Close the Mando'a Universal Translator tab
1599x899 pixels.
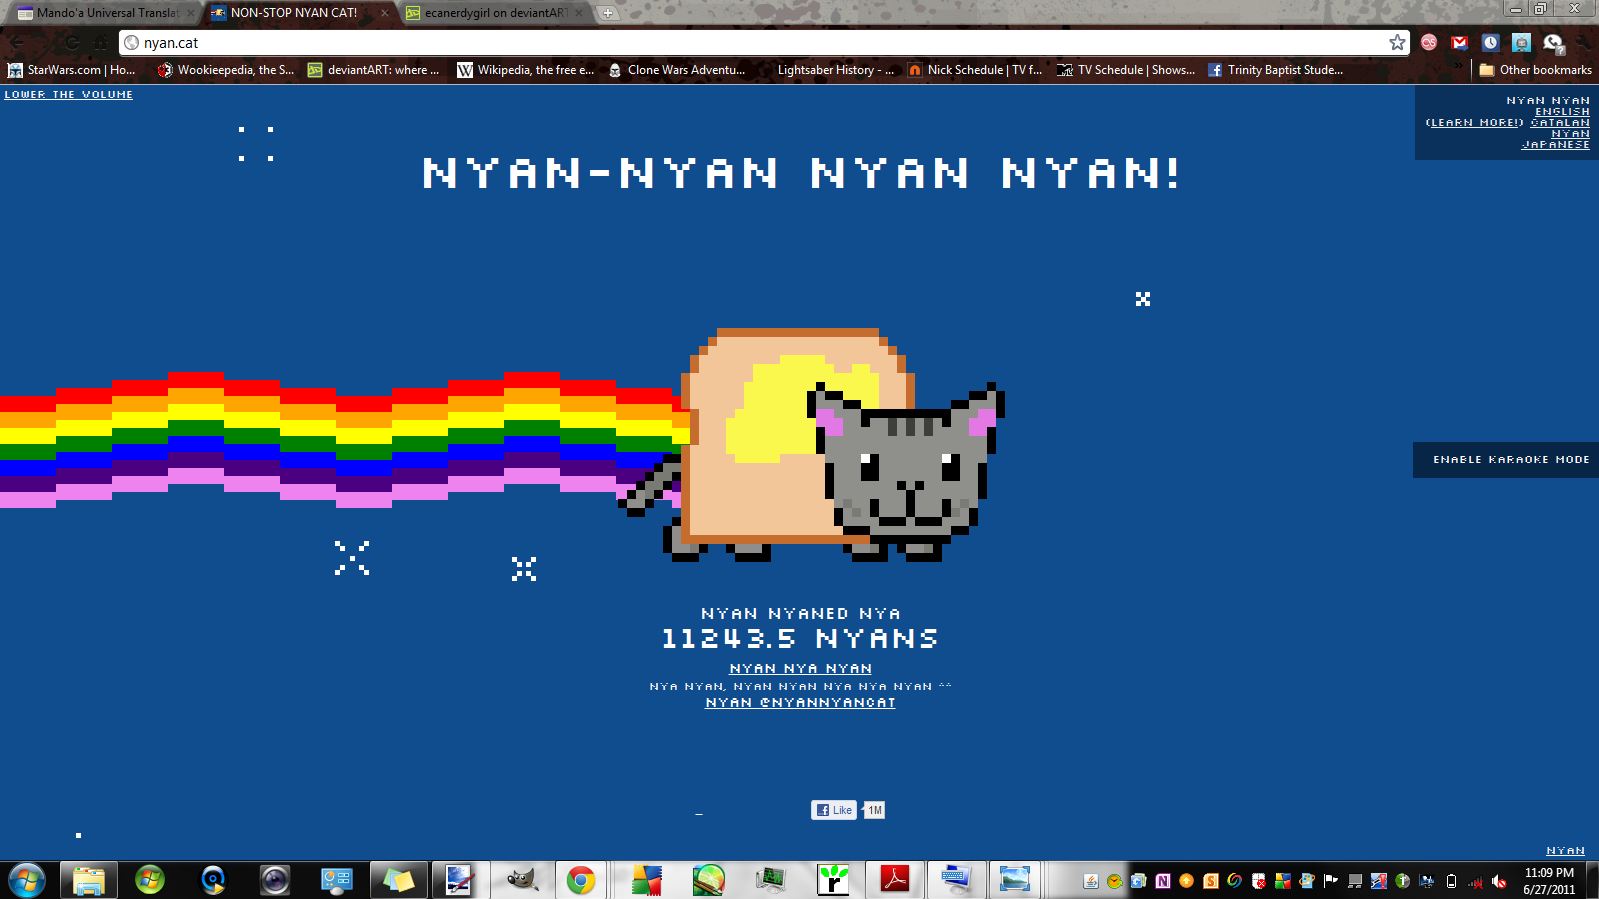[190, 13]
